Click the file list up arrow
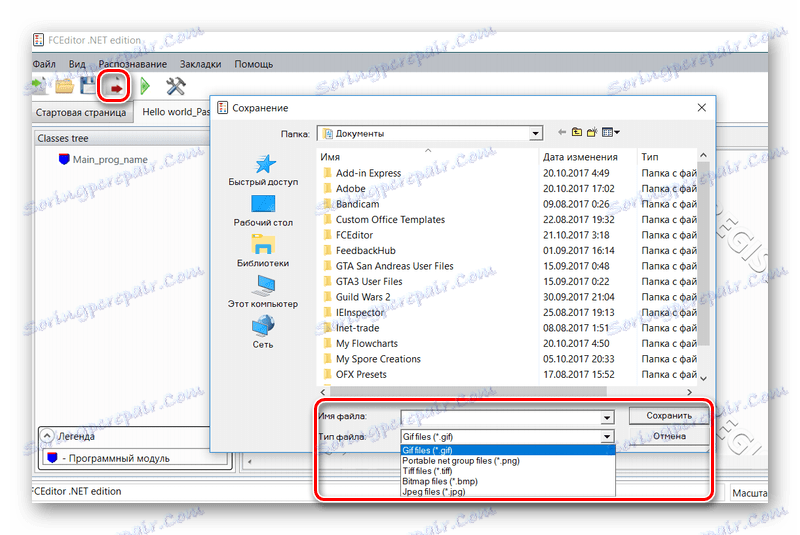 704,155
